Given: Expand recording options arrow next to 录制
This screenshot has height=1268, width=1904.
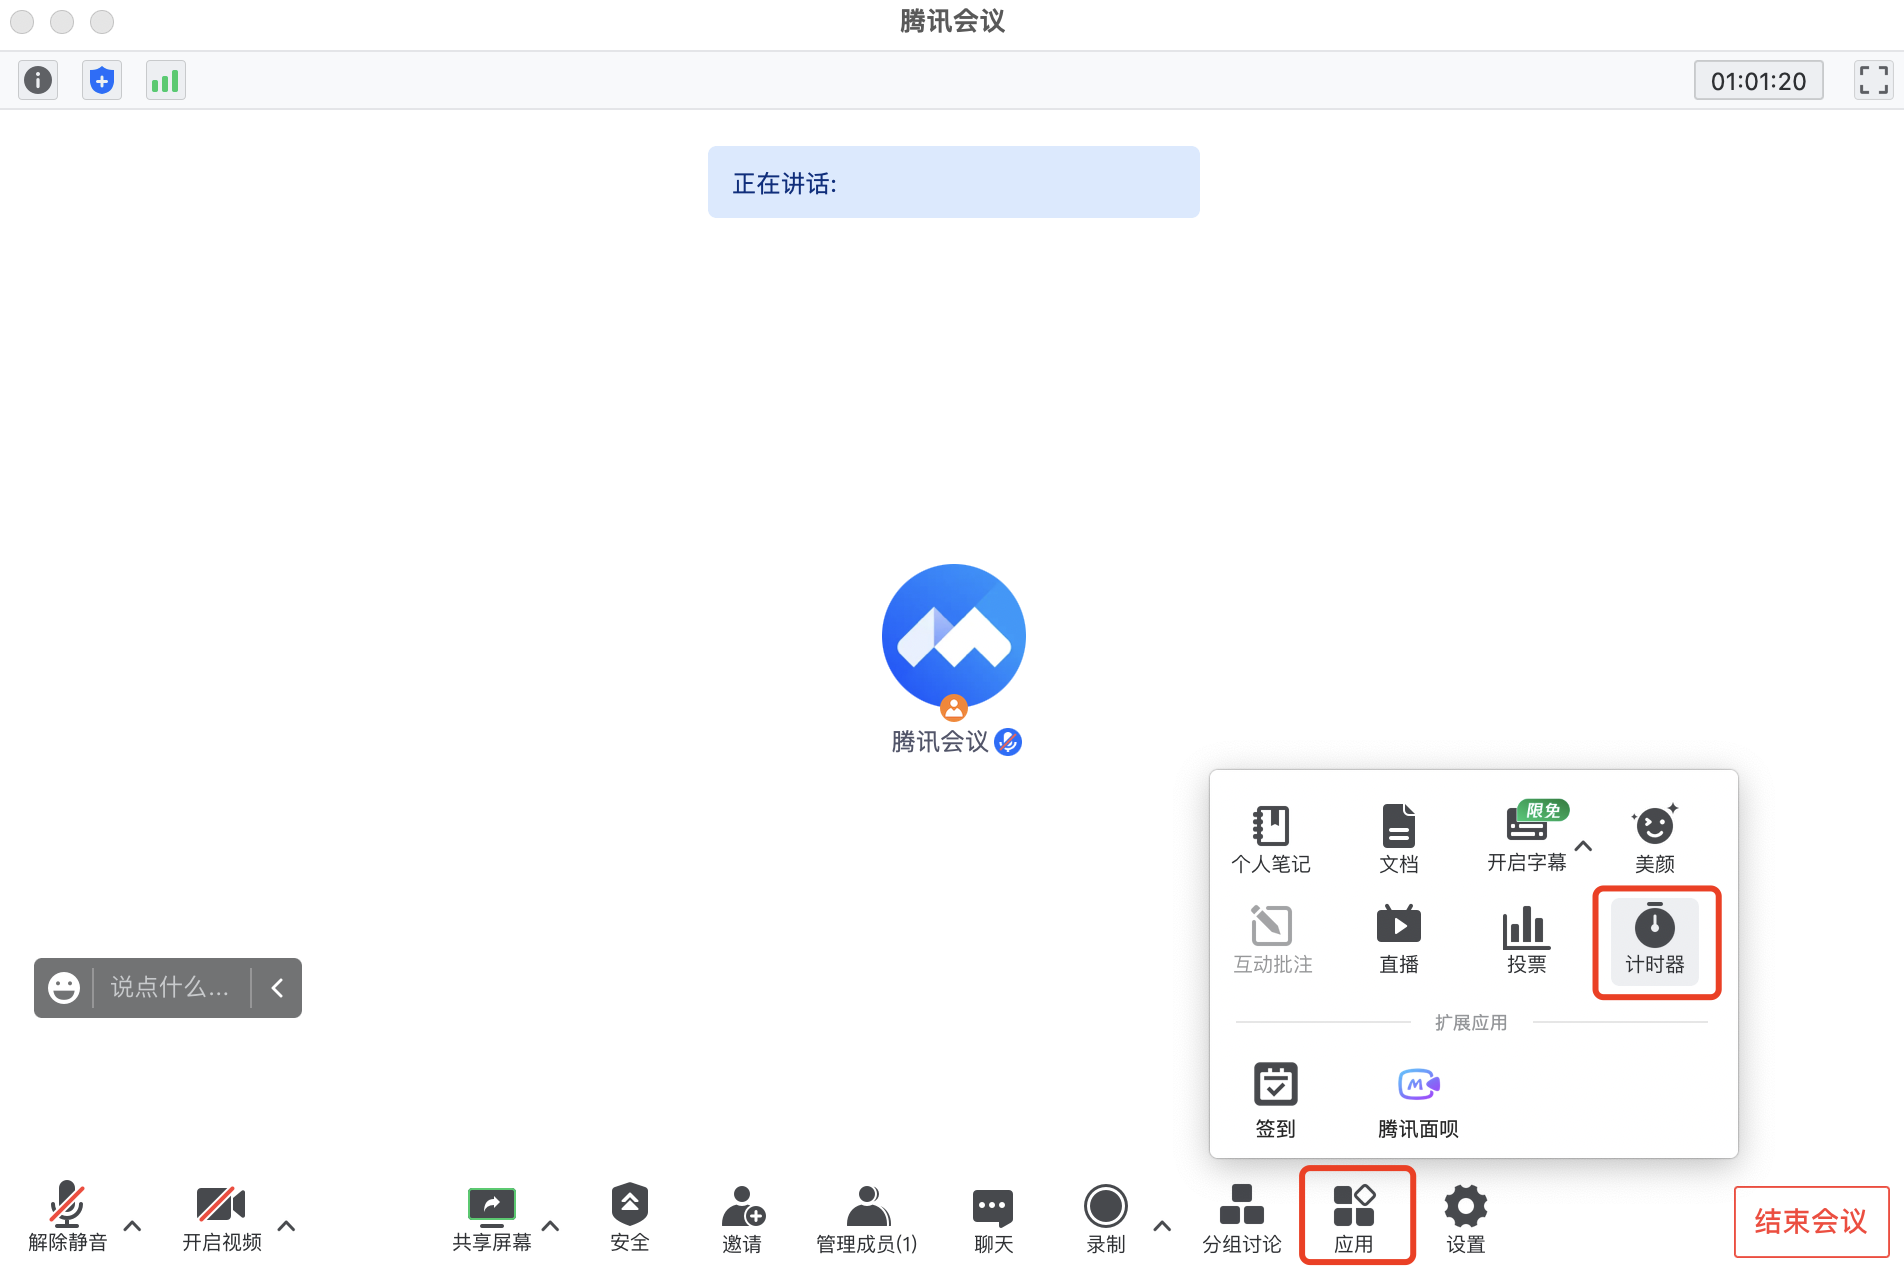Looking at the screenshot, I should (x=1162, y=1225).
